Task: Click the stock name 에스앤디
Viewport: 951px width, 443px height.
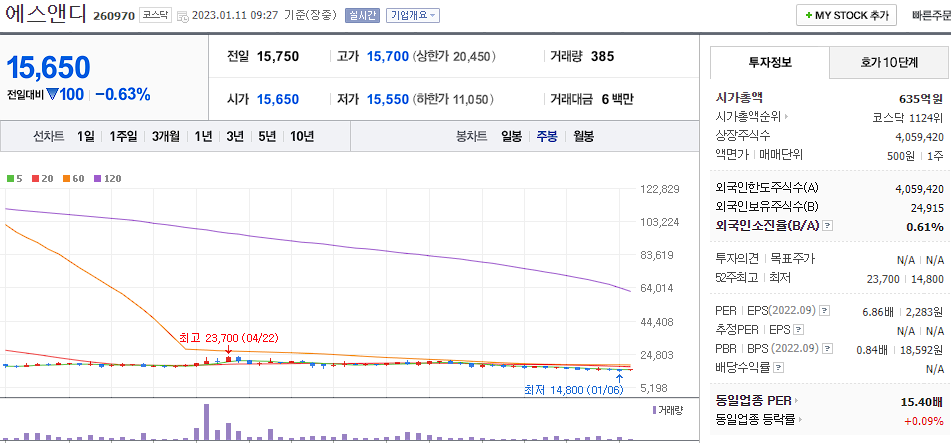Action: tap(46, 13)
